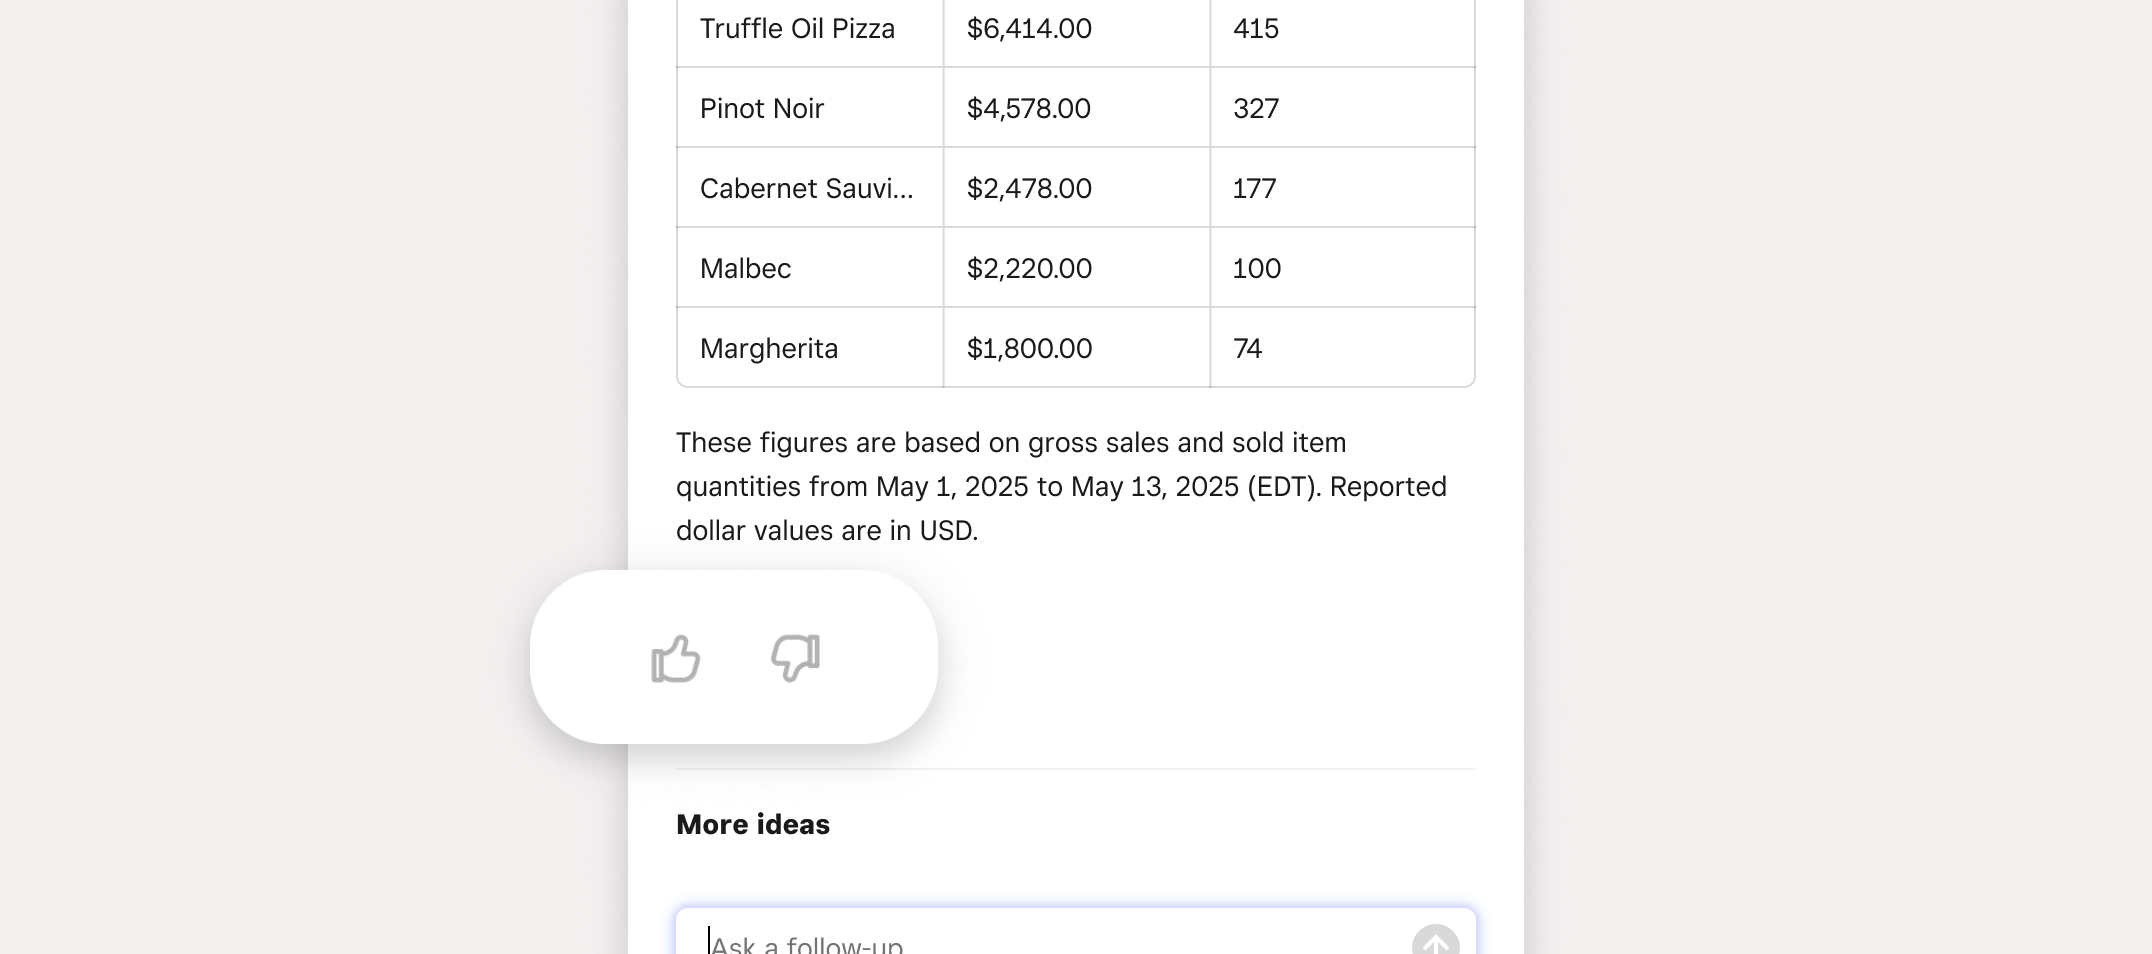Screen dimensions: 2152x954
Task: Submit follow-up with the arrow send button
Action: (x=1435, y=940)
